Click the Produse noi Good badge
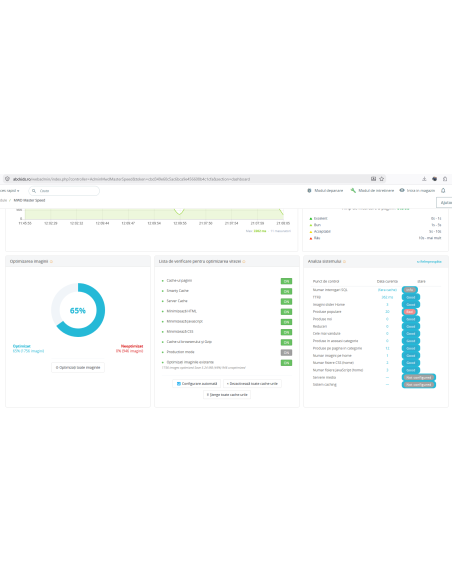The height and width of the screenshot is (584, 452). pos(411,319)
